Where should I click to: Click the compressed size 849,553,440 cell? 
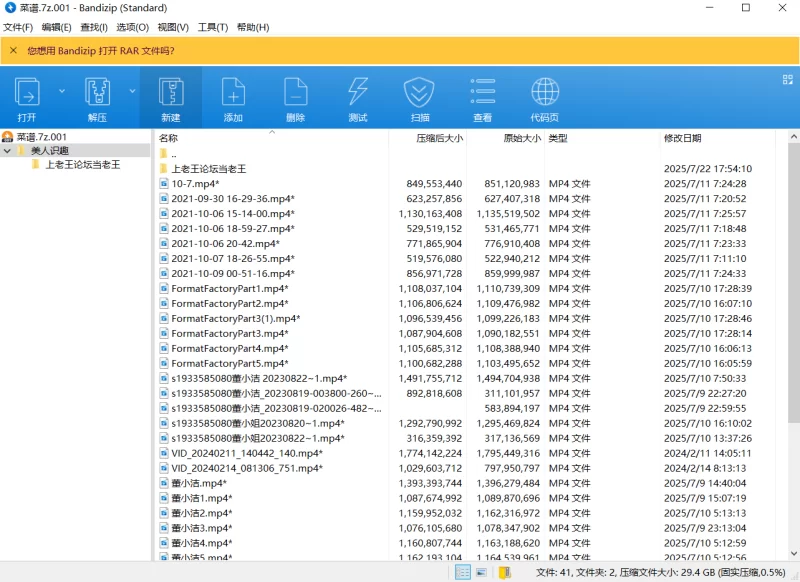(x=434, y=184)
